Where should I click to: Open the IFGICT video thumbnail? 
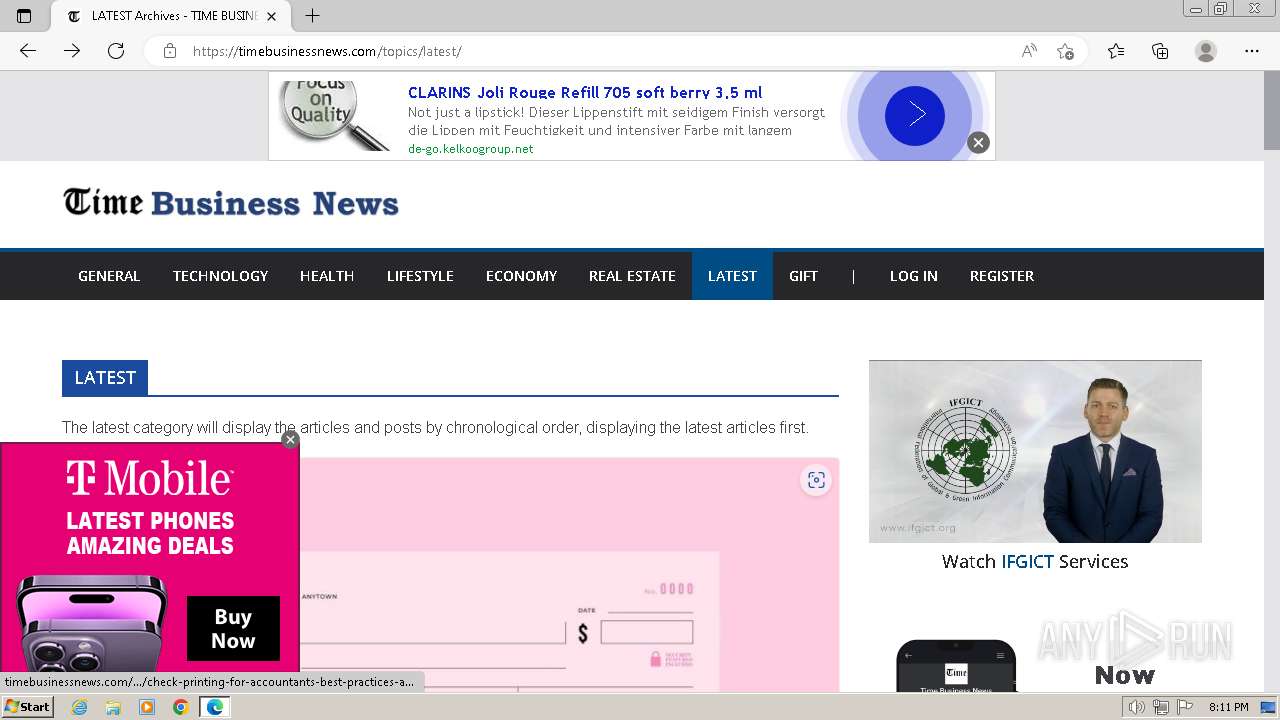(1035, 451)
